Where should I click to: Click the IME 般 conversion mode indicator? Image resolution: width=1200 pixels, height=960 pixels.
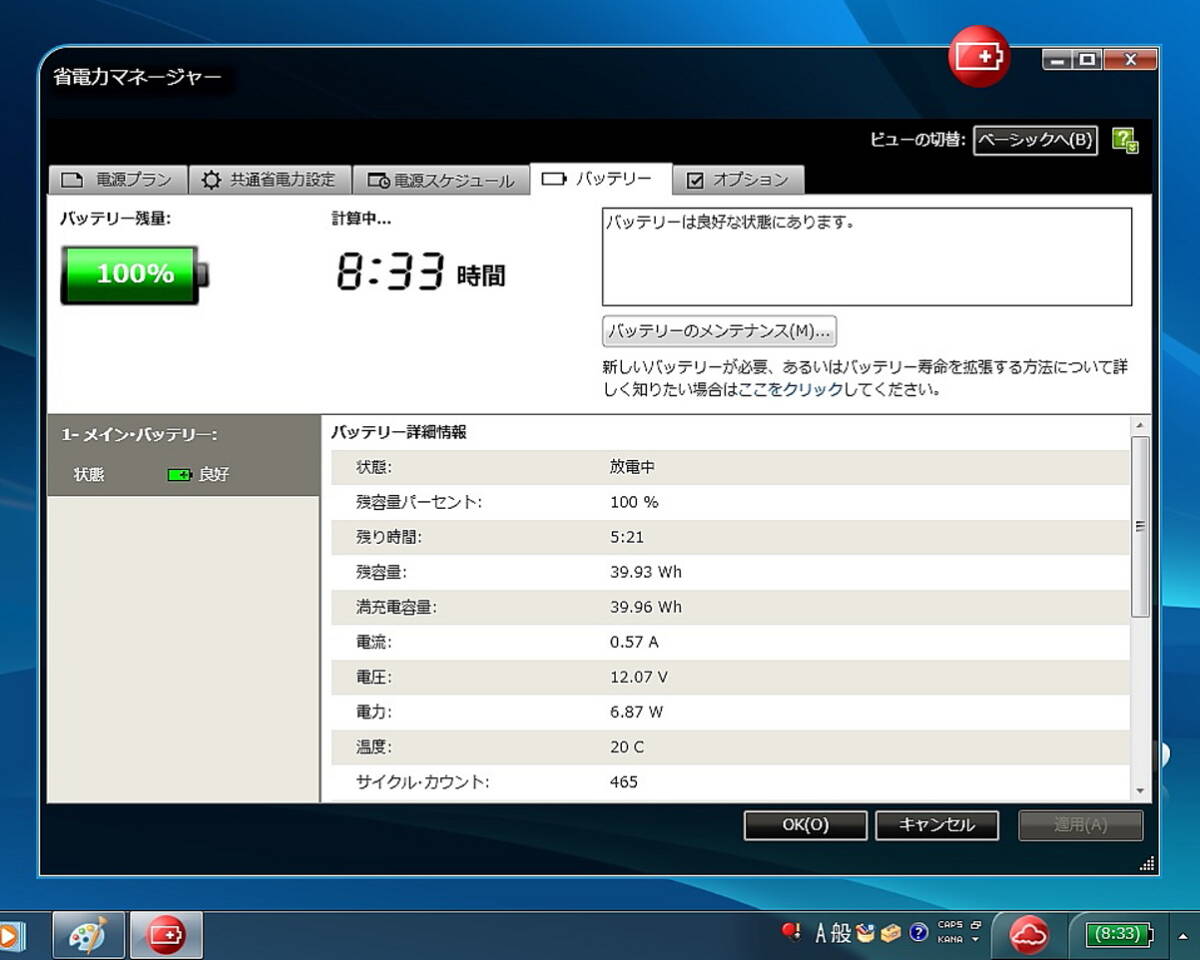point(841,933)
